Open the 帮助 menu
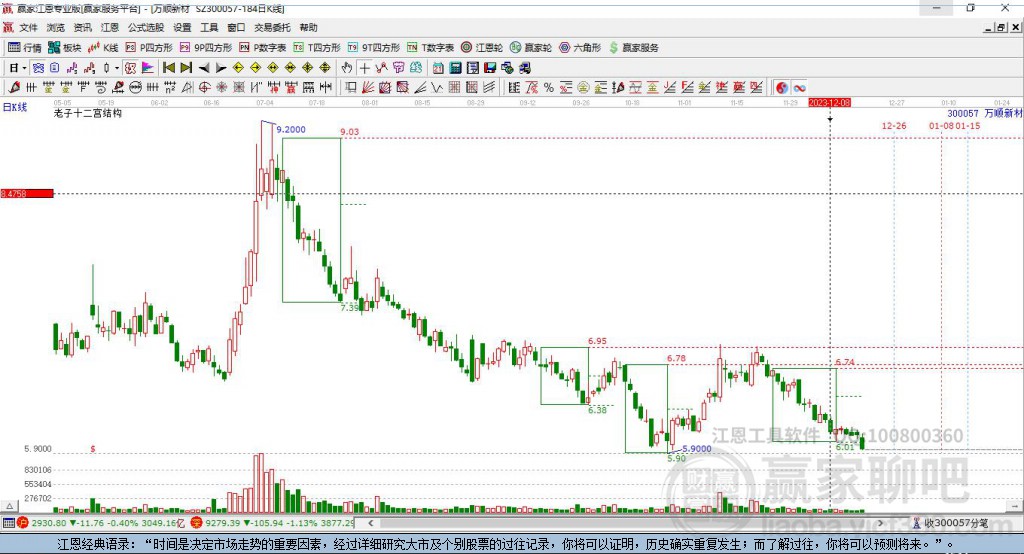 coord(308,27)
